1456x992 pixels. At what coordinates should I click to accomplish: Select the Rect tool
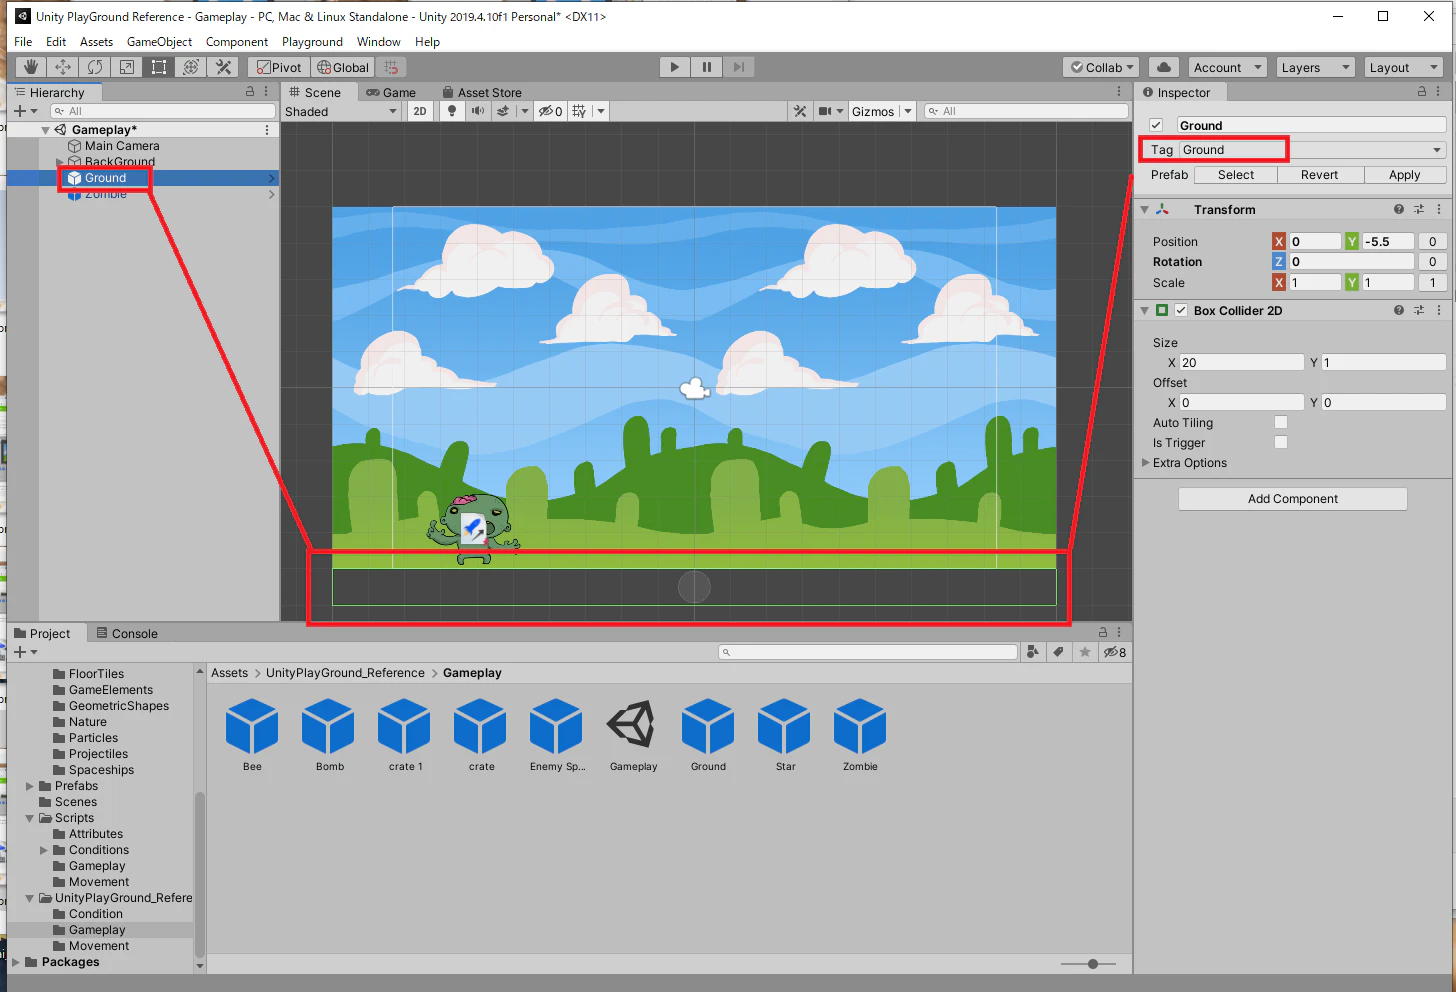159,67
